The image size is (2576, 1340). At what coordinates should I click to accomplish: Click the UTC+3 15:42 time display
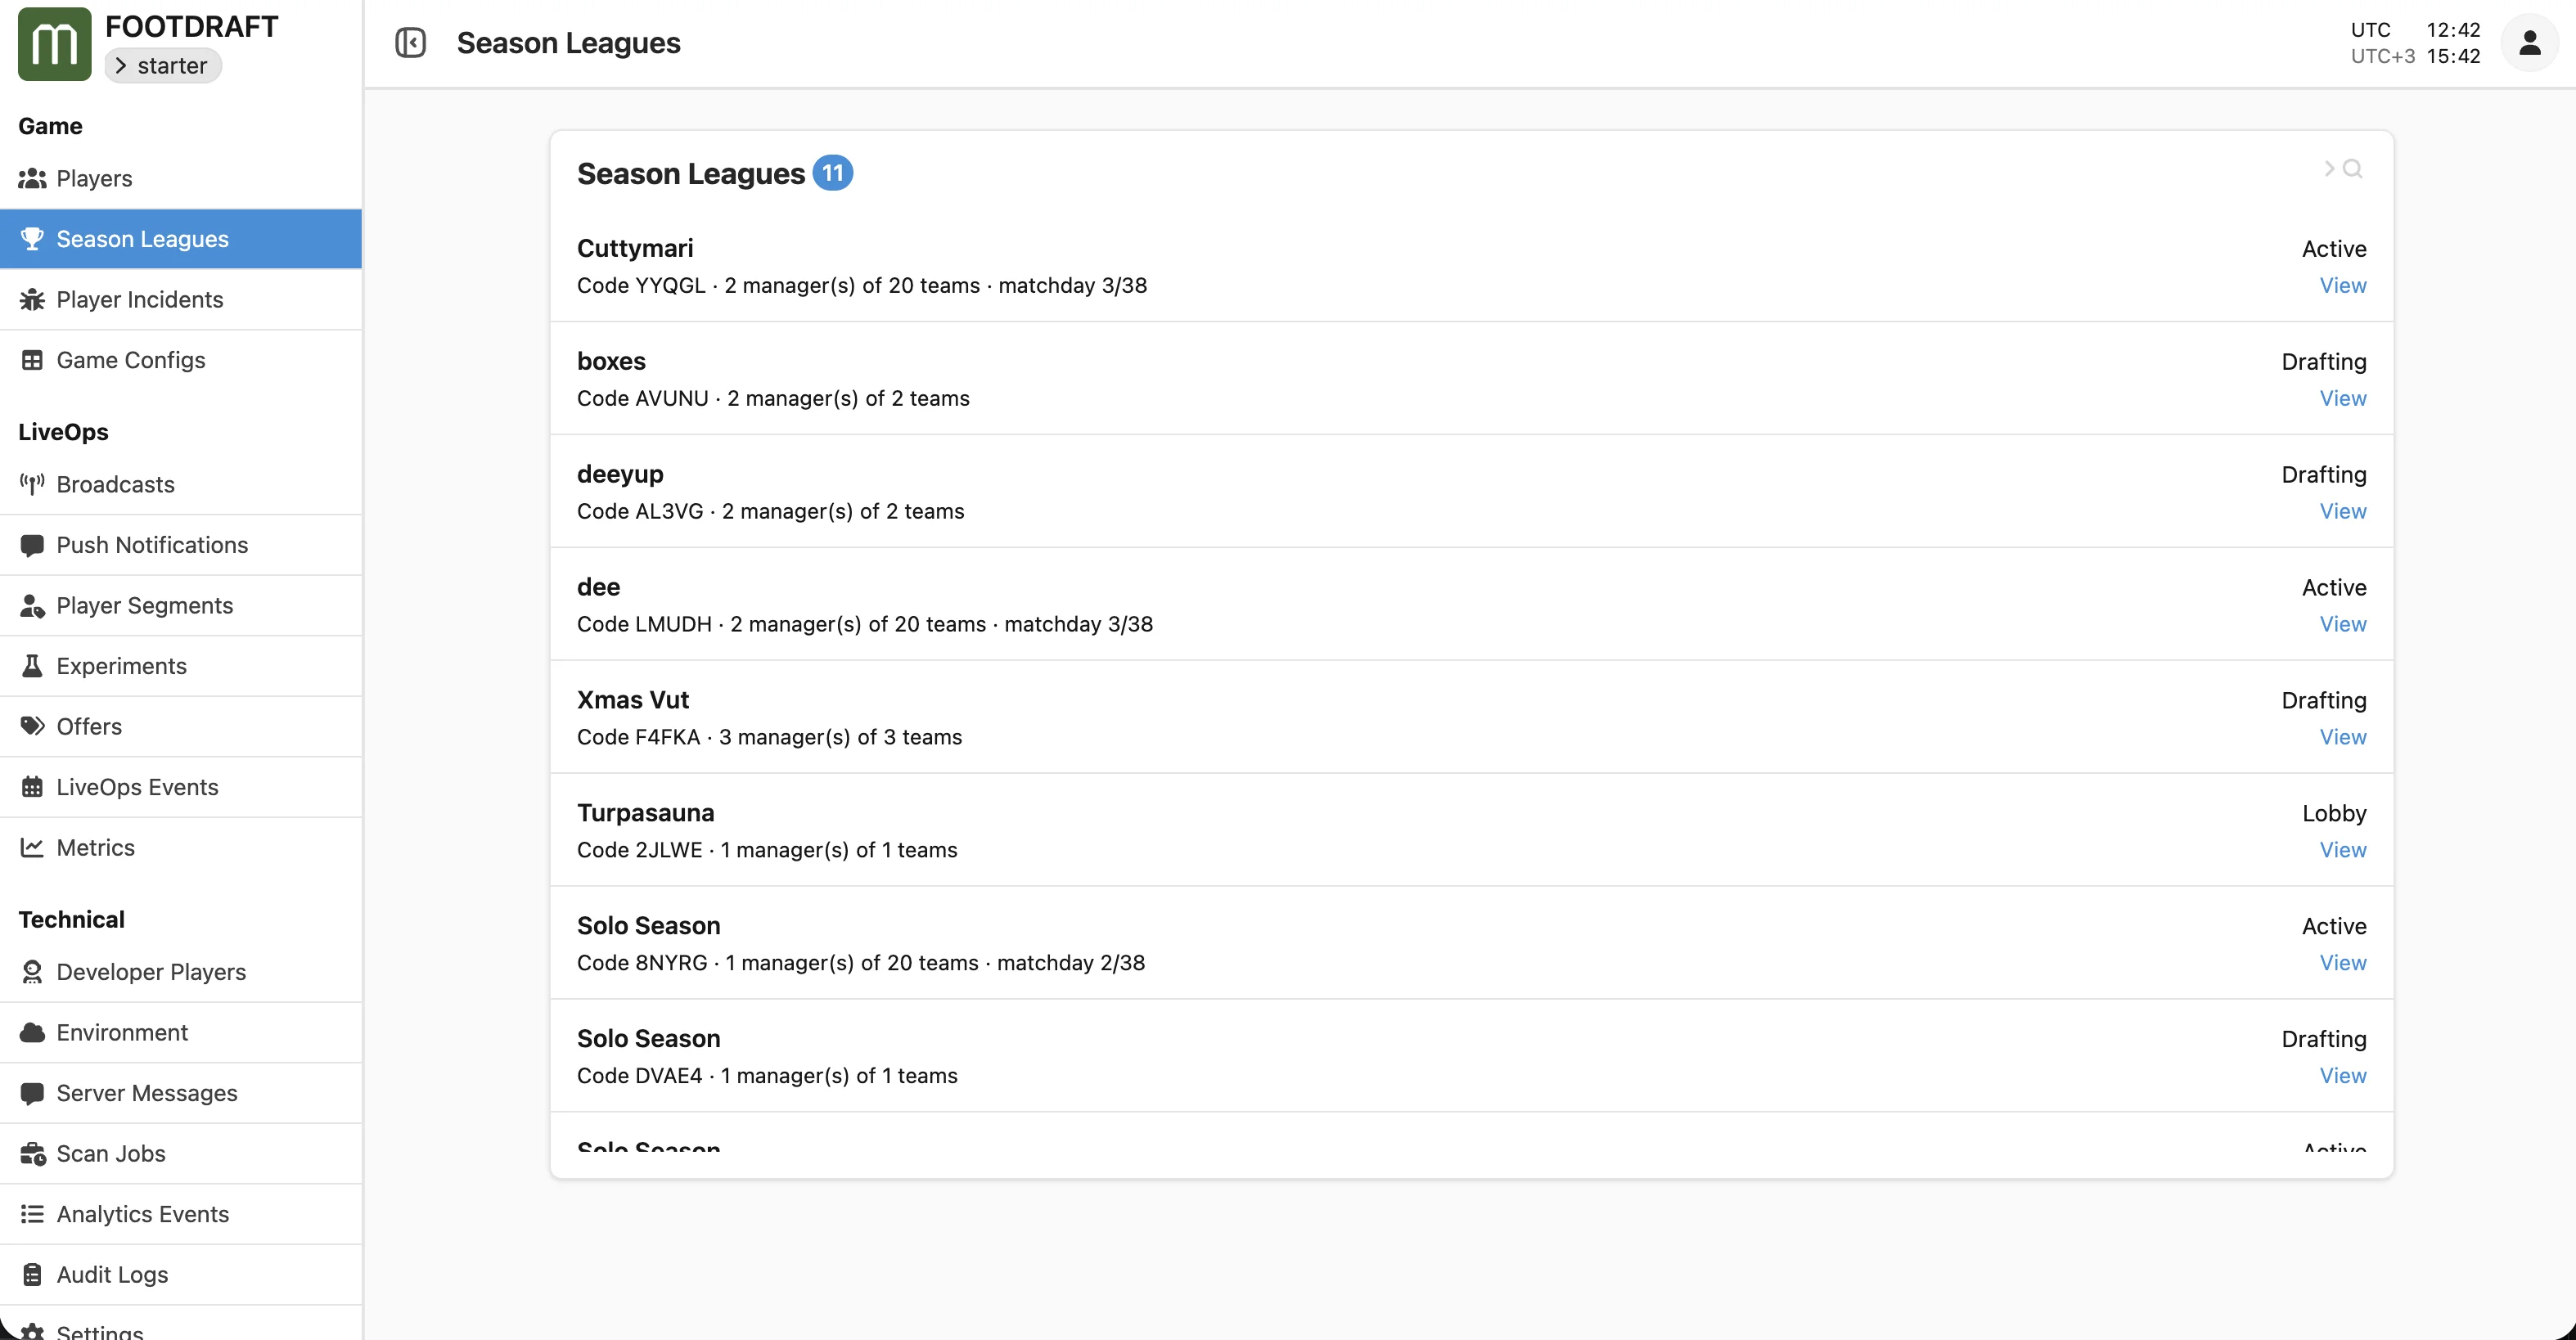click(x=2415, y=57)
